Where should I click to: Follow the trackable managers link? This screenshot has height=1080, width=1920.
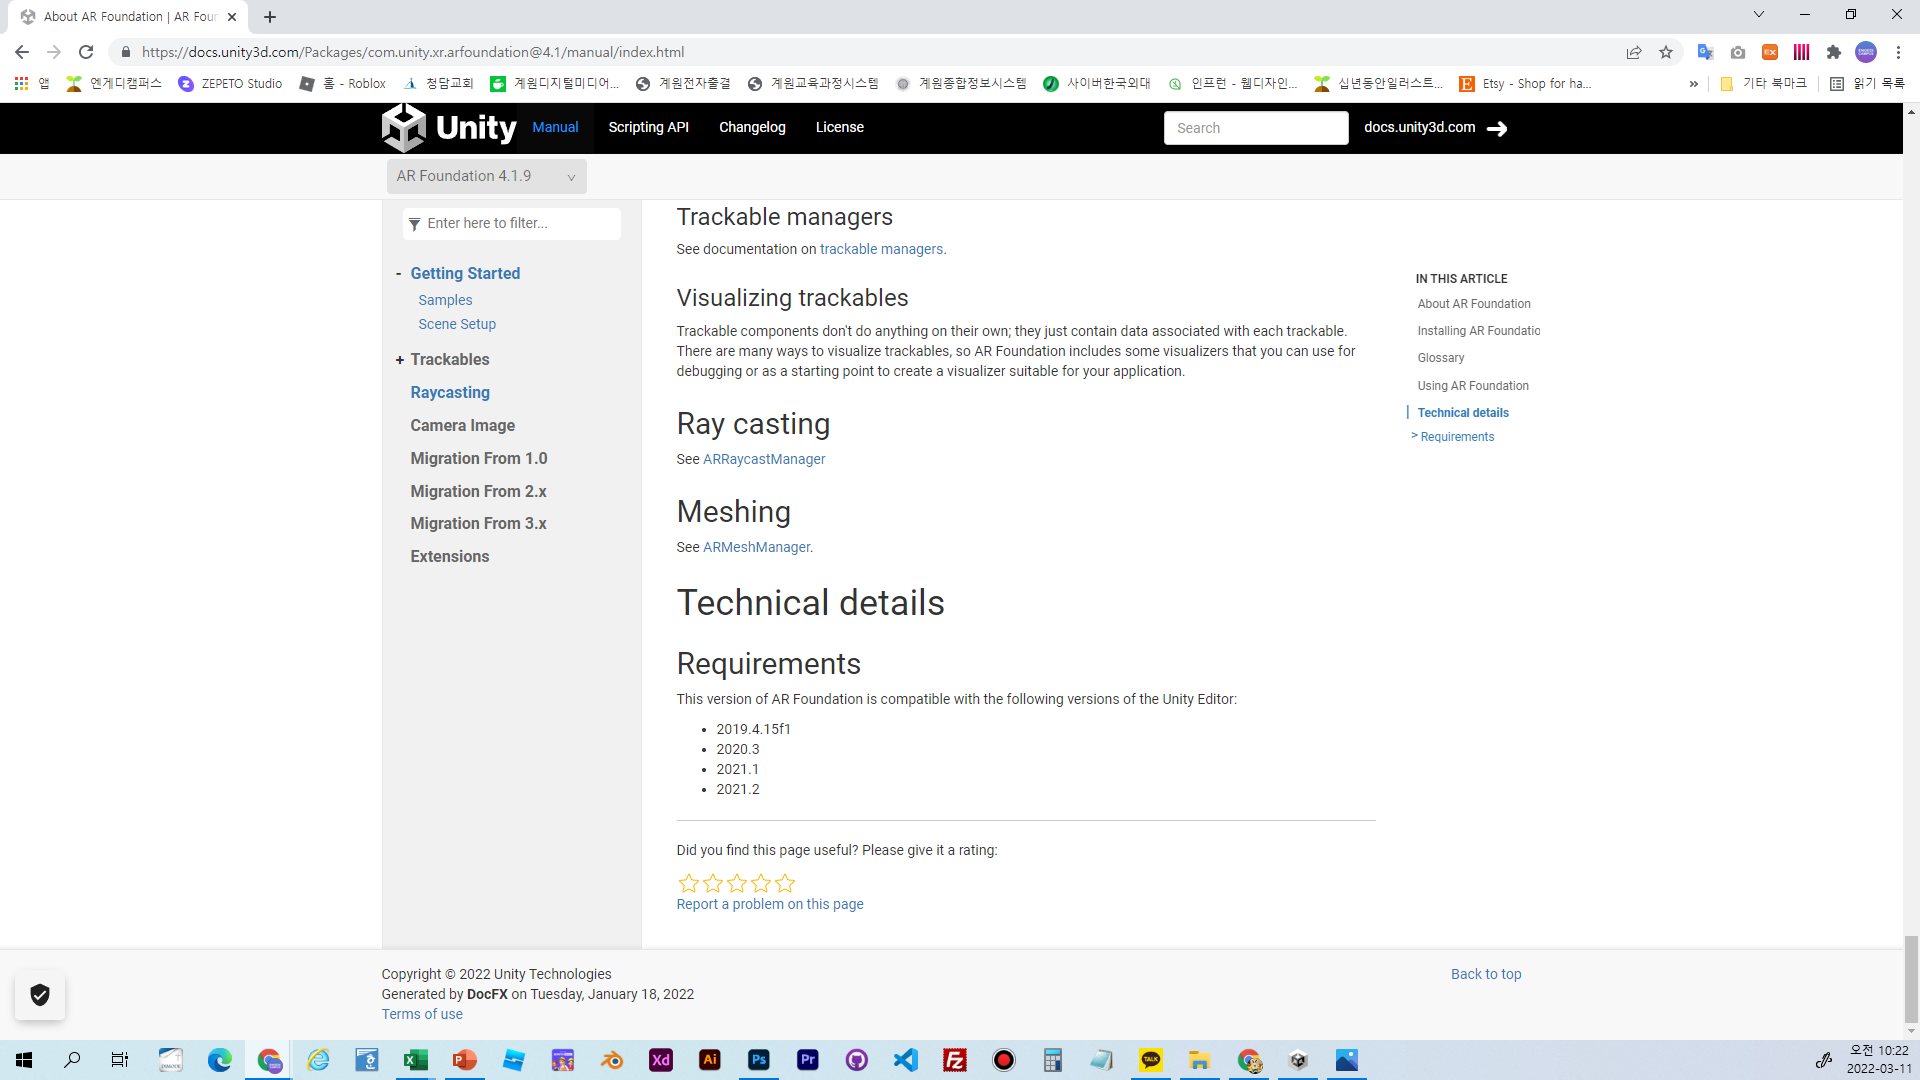coord(881,249)
